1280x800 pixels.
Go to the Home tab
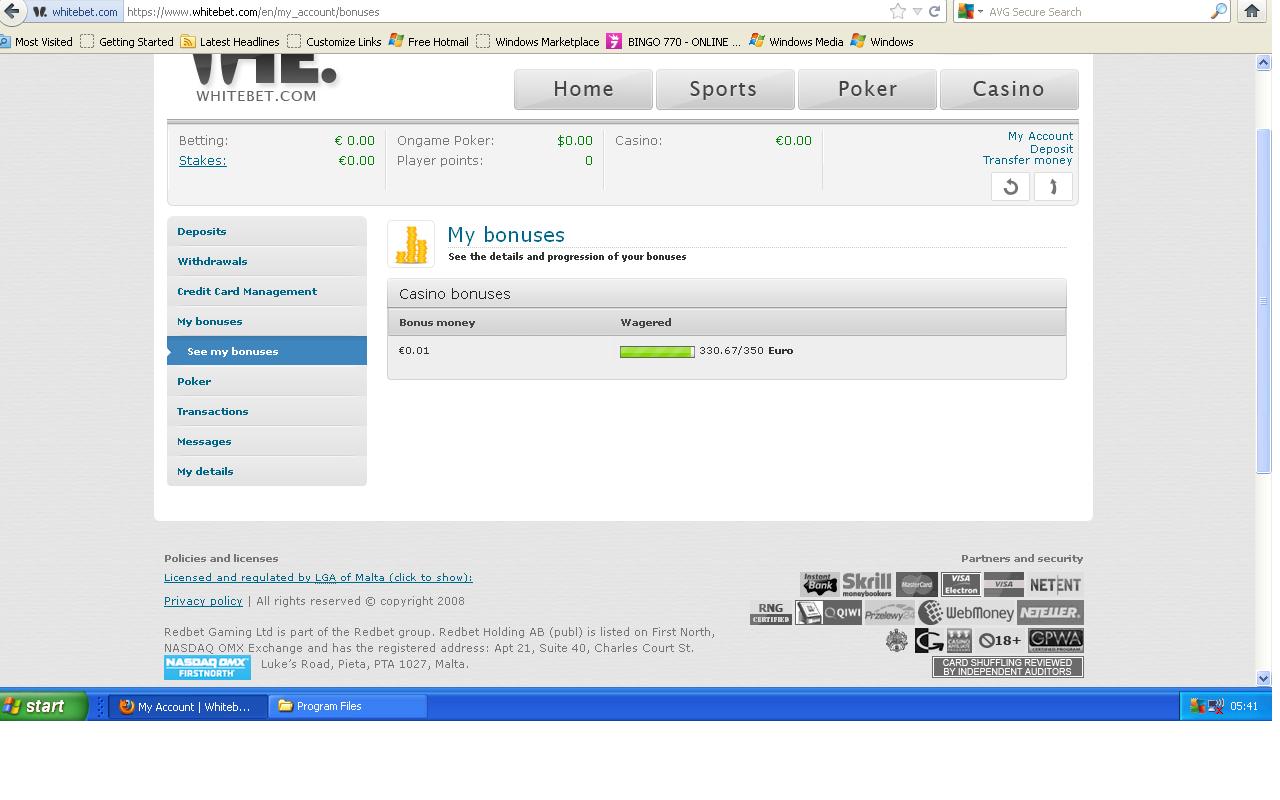583,89
